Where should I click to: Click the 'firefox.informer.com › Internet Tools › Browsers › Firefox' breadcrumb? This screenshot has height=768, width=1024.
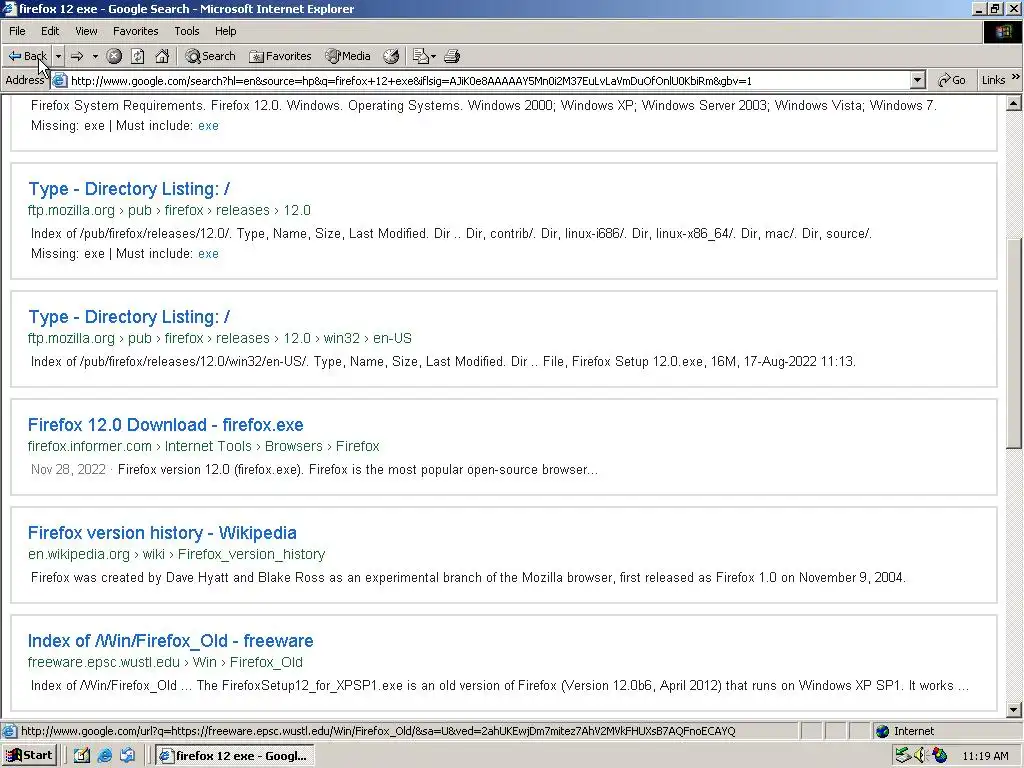203,446
